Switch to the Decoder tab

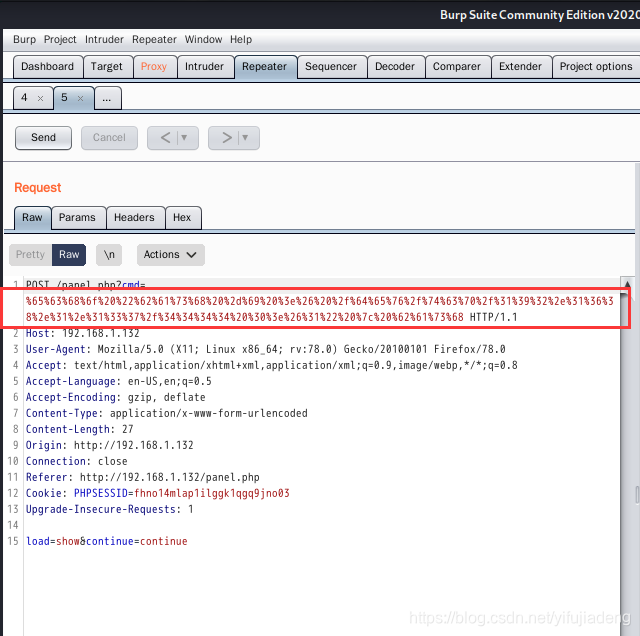click(395, 67)
